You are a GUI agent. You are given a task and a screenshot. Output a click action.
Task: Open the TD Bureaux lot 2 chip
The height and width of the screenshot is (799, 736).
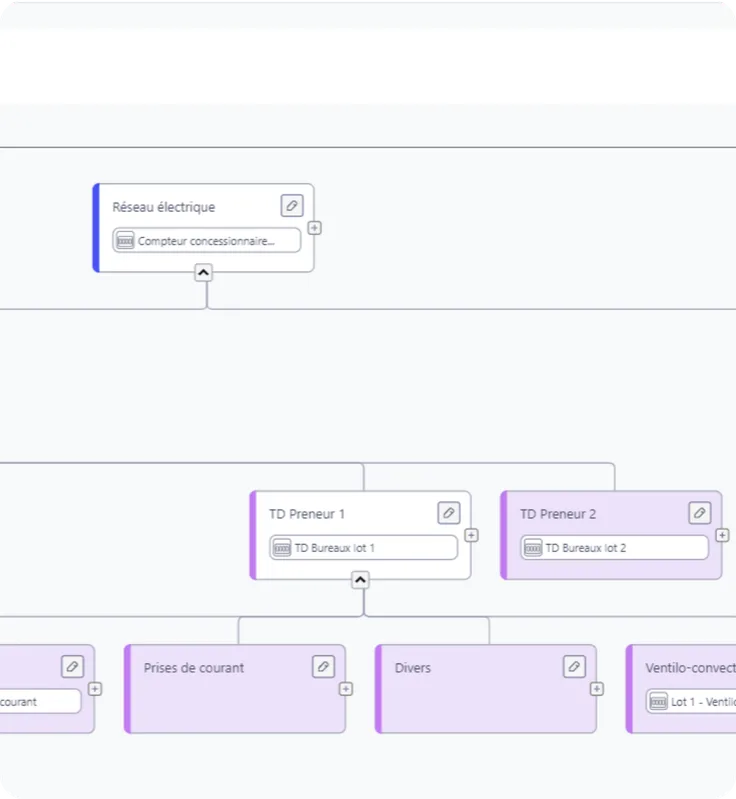coord(614,548)
